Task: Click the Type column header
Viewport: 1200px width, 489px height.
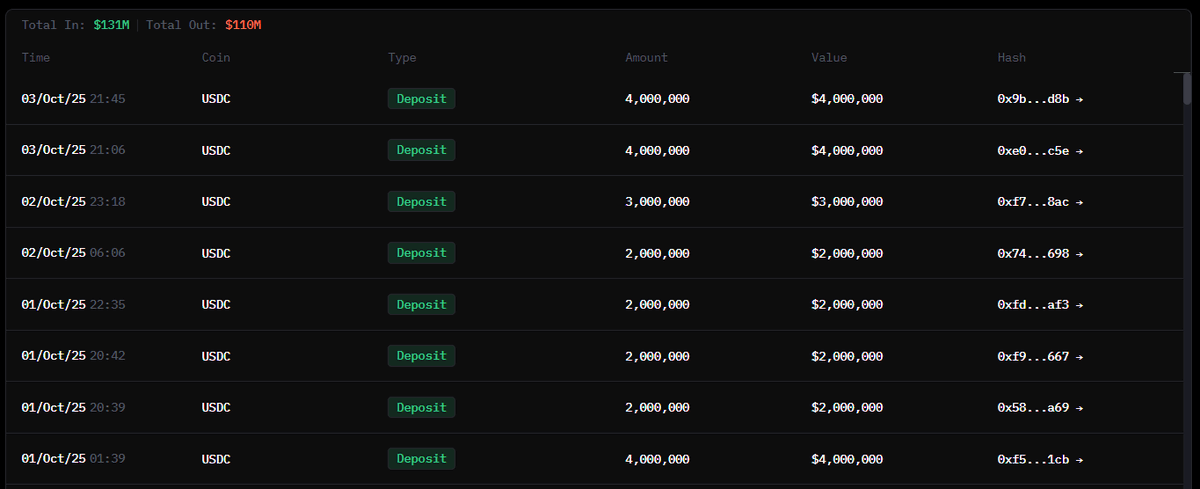Action: pyautogui.click(x=403, y=58)
